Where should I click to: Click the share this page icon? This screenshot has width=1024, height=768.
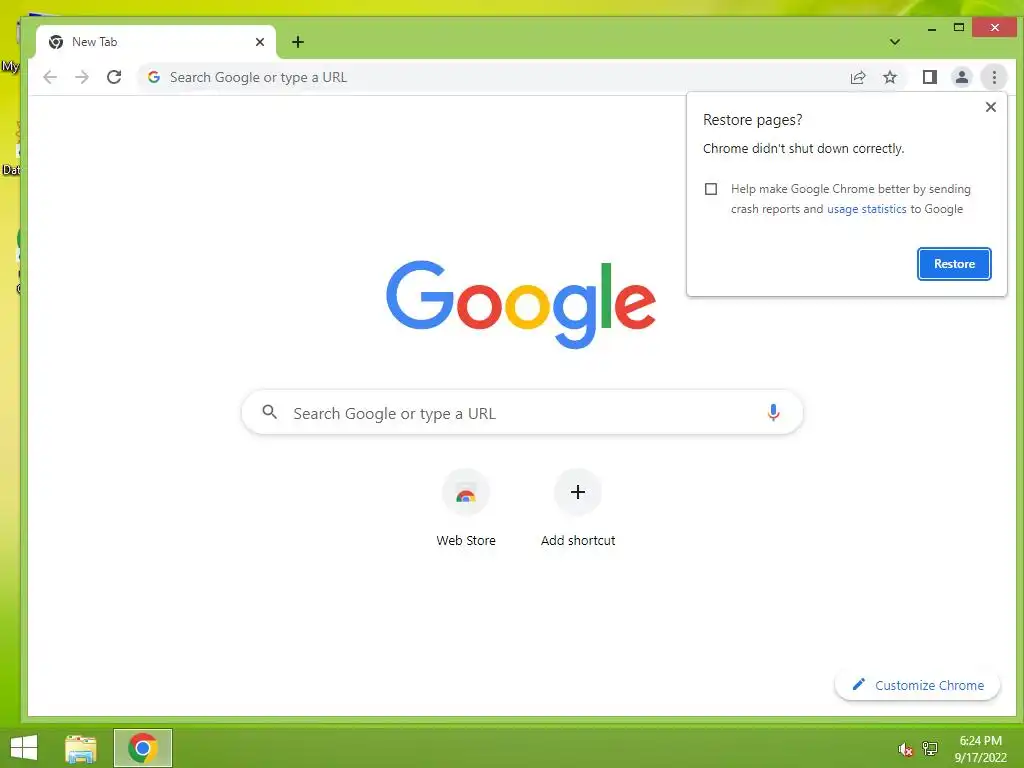tap(857, 77)
